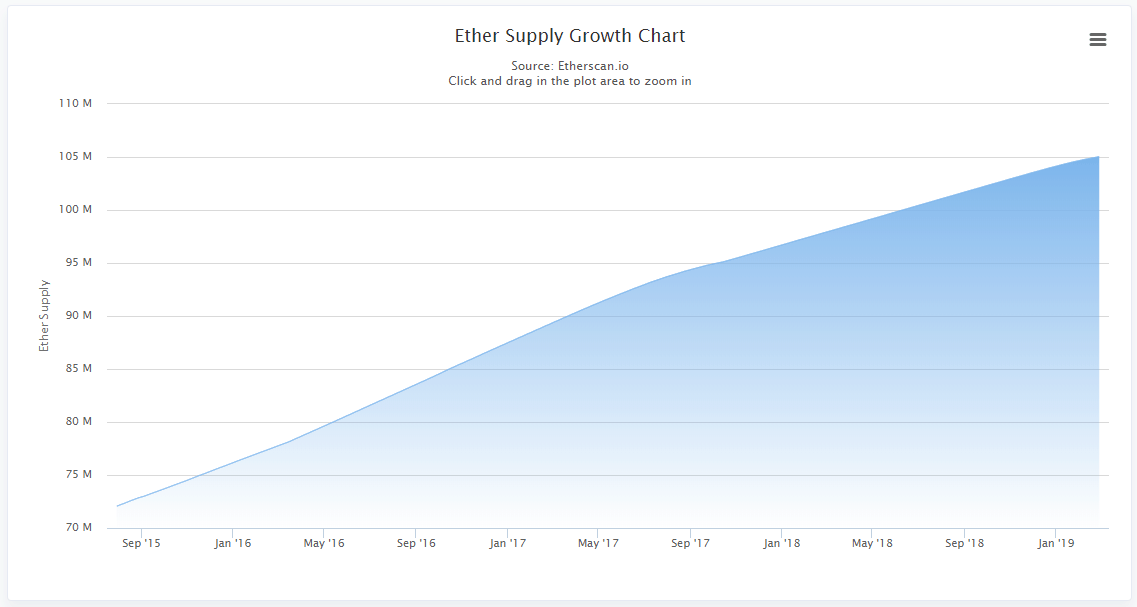Click the 110 M y-axis label
1137x607 pixels.
[x=75, y=104]
